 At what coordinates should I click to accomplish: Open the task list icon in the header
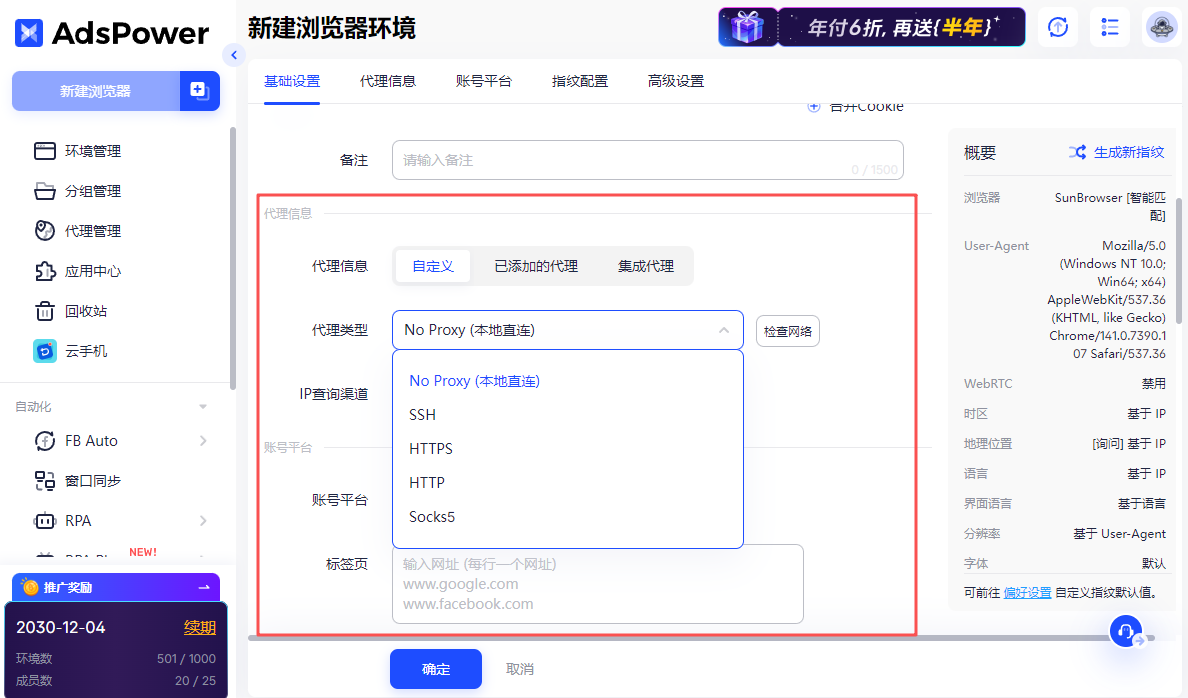1109,27
